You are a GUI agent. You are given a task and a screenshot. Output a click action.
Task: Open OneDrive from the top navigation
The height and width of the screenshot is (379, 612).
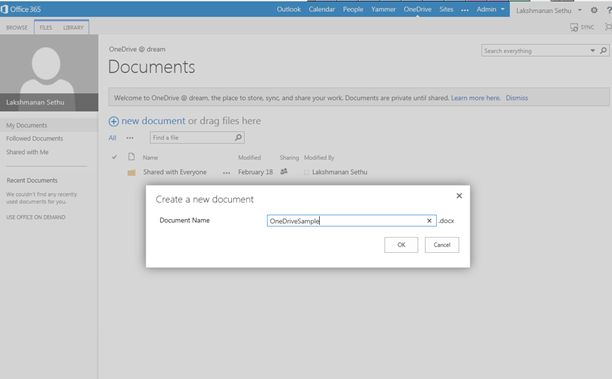point(417,9)
